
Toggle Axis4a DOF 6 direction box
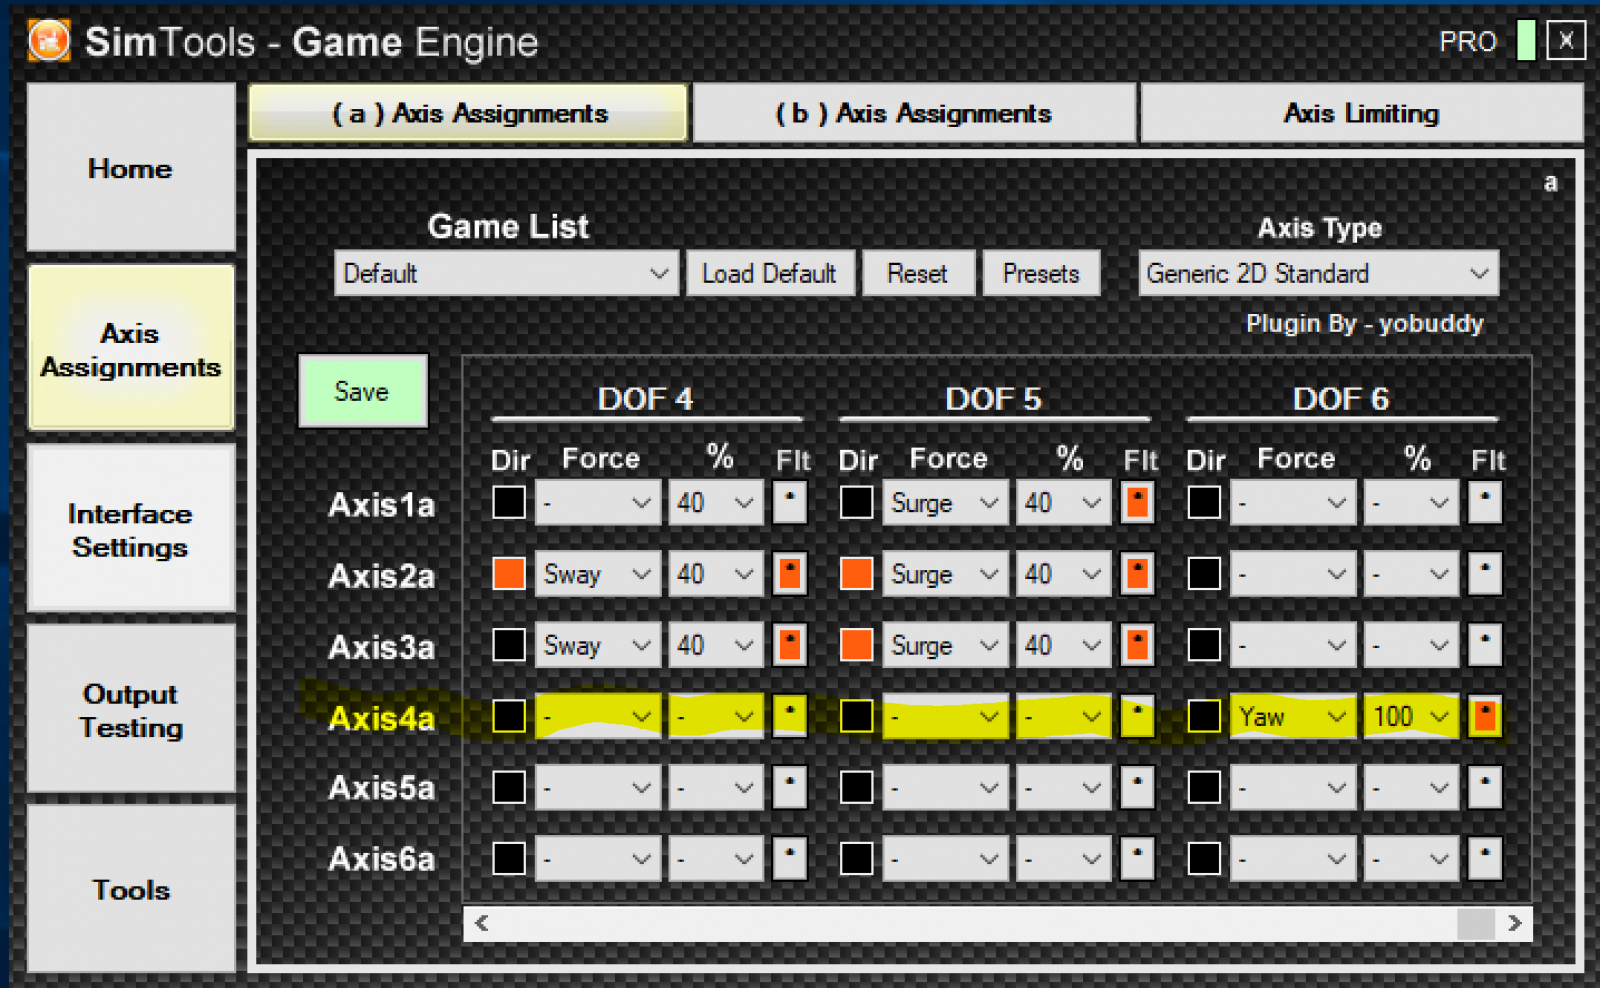click(1204, 716)
